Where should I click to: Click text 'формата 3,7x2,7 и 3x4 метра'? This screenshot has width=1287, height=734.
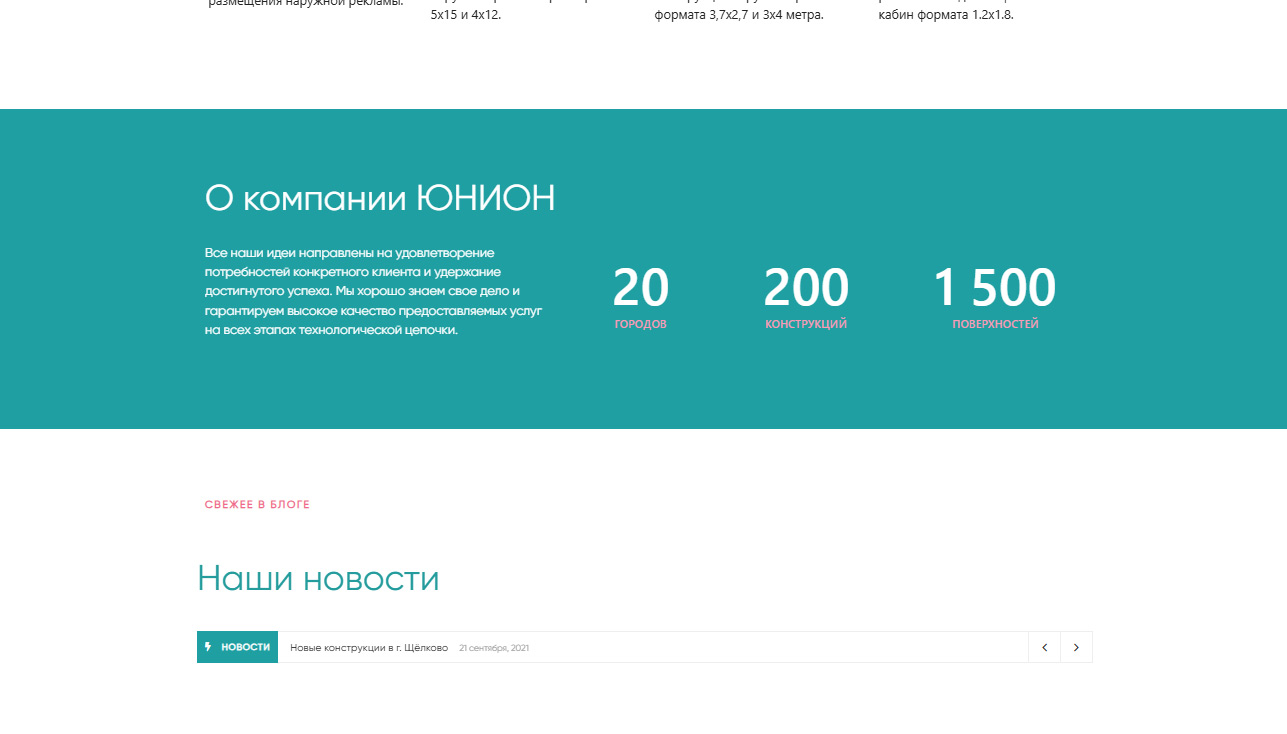[738, 15]
